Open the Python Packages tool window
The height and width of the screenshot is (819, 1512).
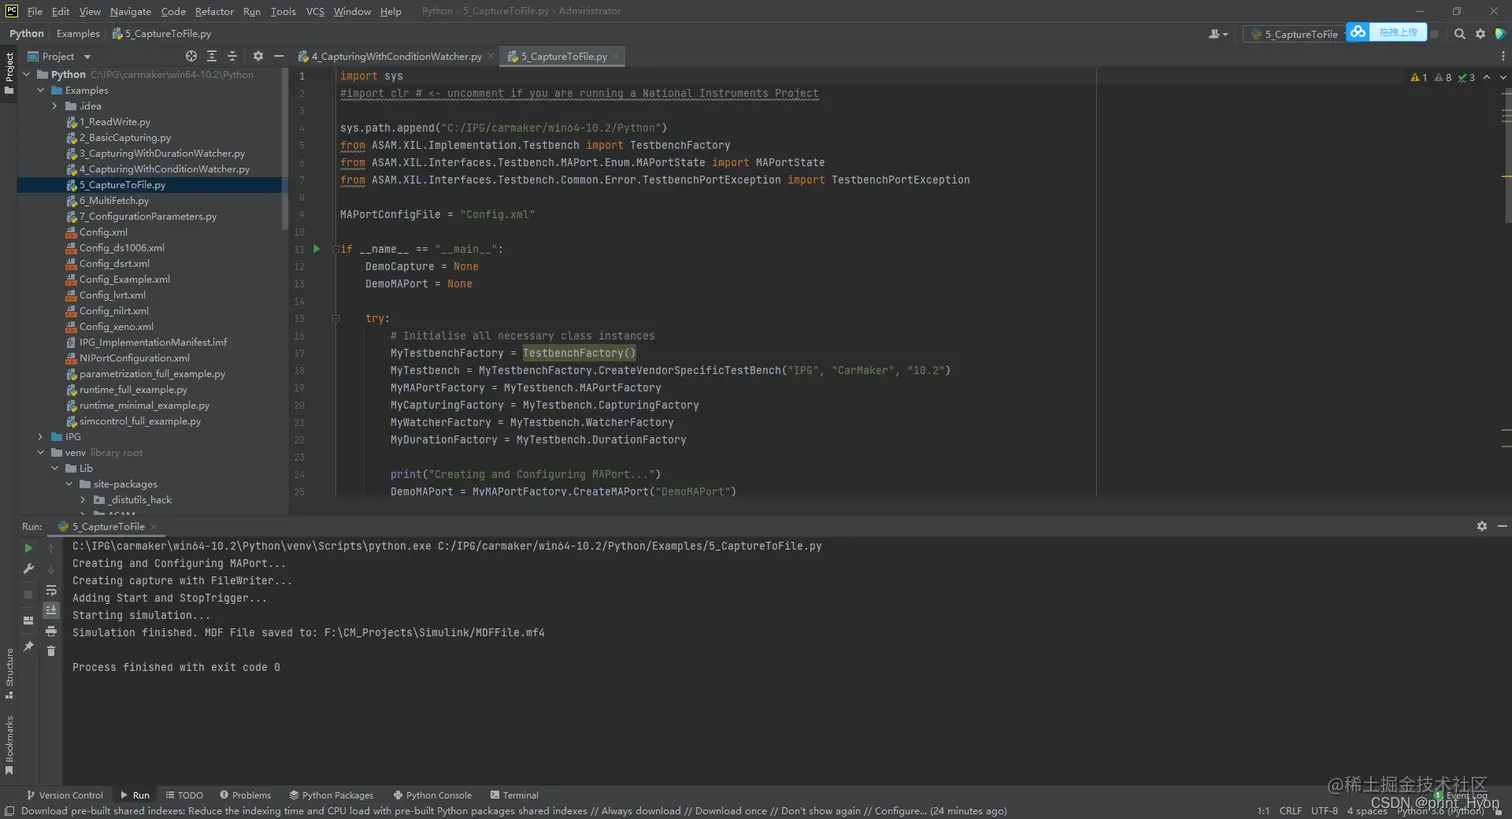click(331, 795)
